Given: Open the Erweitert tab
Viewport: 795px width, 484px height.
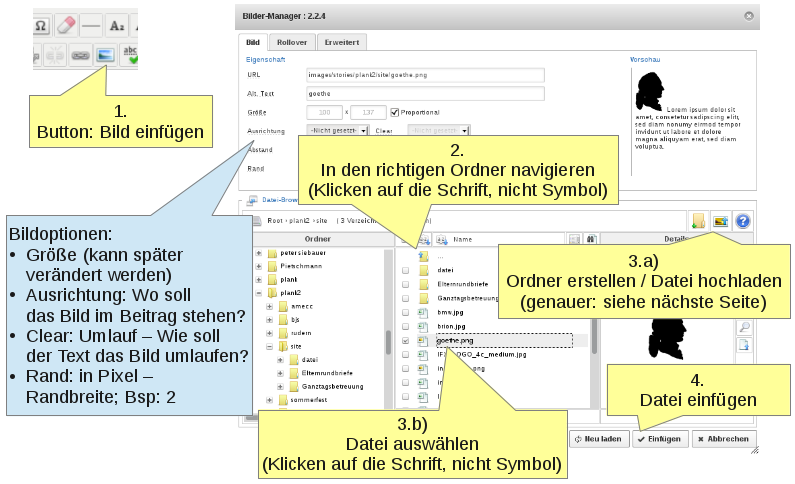Looking at the screenshot, I should 342,42.
